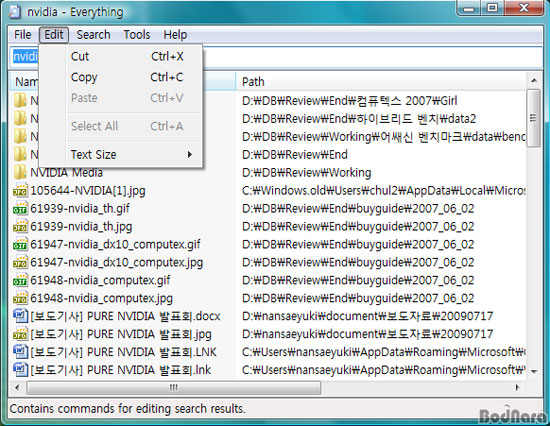The width and height of the screenshot is (550, 426).
Task: Click the first folder icon in the results
Action: coord(20,100)
